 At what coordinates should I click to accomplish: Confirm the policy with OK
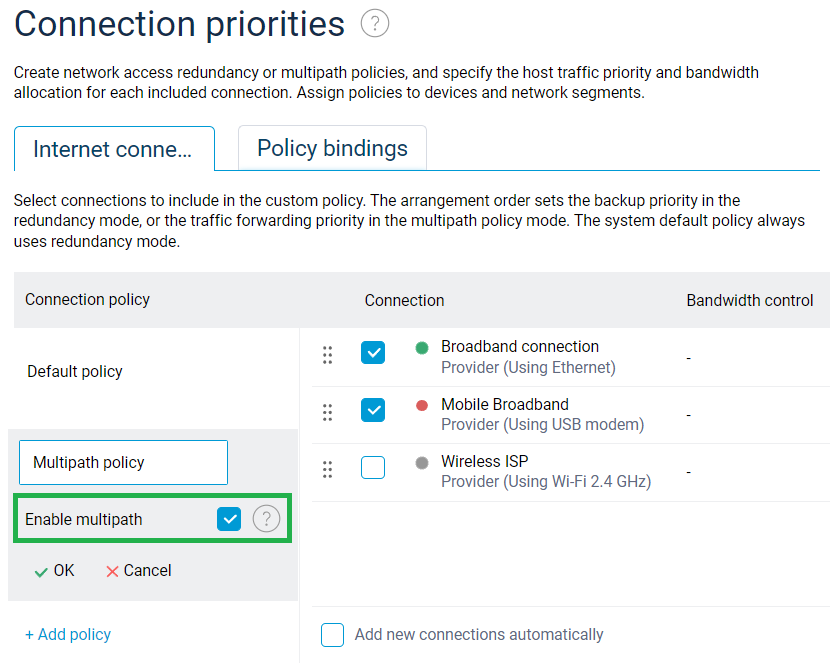point(54,571)
